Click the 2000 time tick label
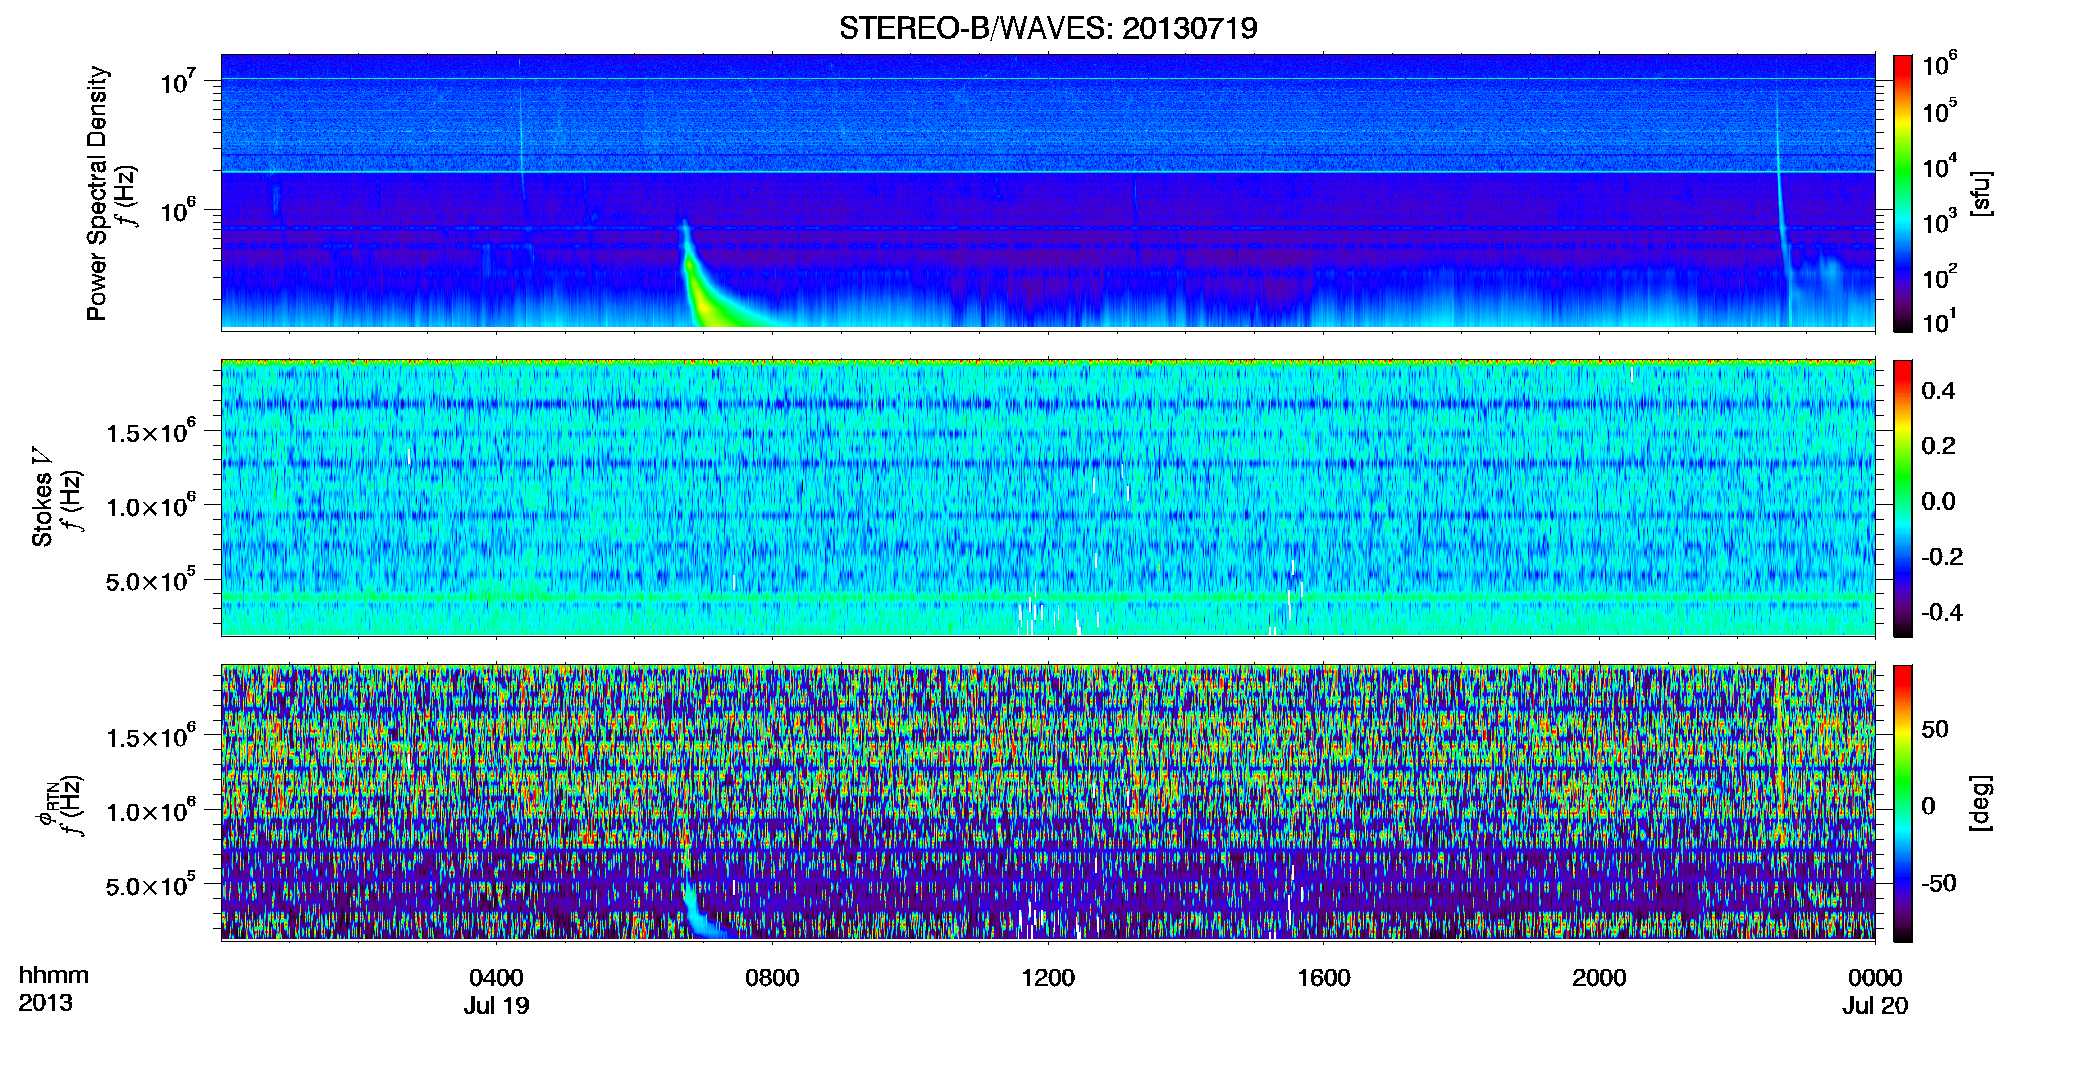 (x=1599, y=978)
